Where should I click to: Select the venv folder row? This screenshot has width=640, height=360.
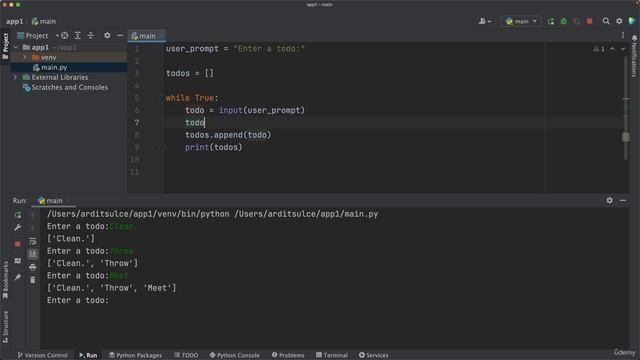[x=69, y=58]
